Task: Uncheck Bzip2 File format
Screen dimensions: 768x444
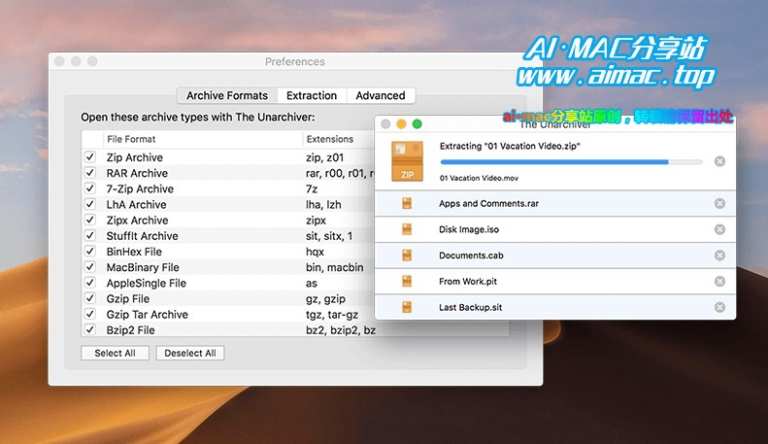Action: pos(90,329)
